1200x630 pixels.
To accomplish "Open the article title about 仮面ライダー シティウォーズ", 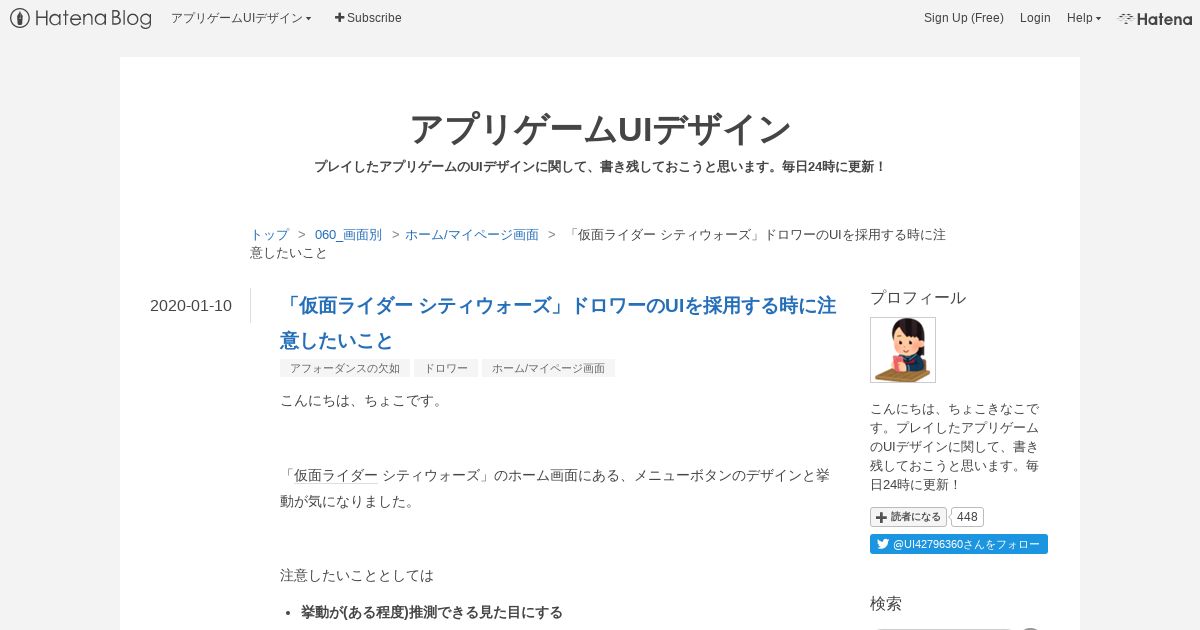I will click(x=558, y=323).
